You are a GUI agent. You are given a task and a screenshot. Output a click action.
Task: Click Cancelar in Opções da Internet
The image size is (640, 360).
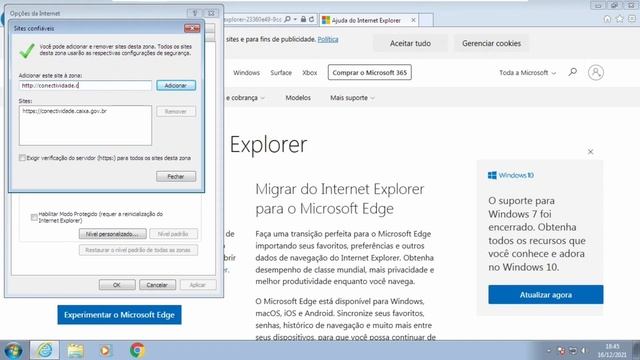click(x=158, y=285)
